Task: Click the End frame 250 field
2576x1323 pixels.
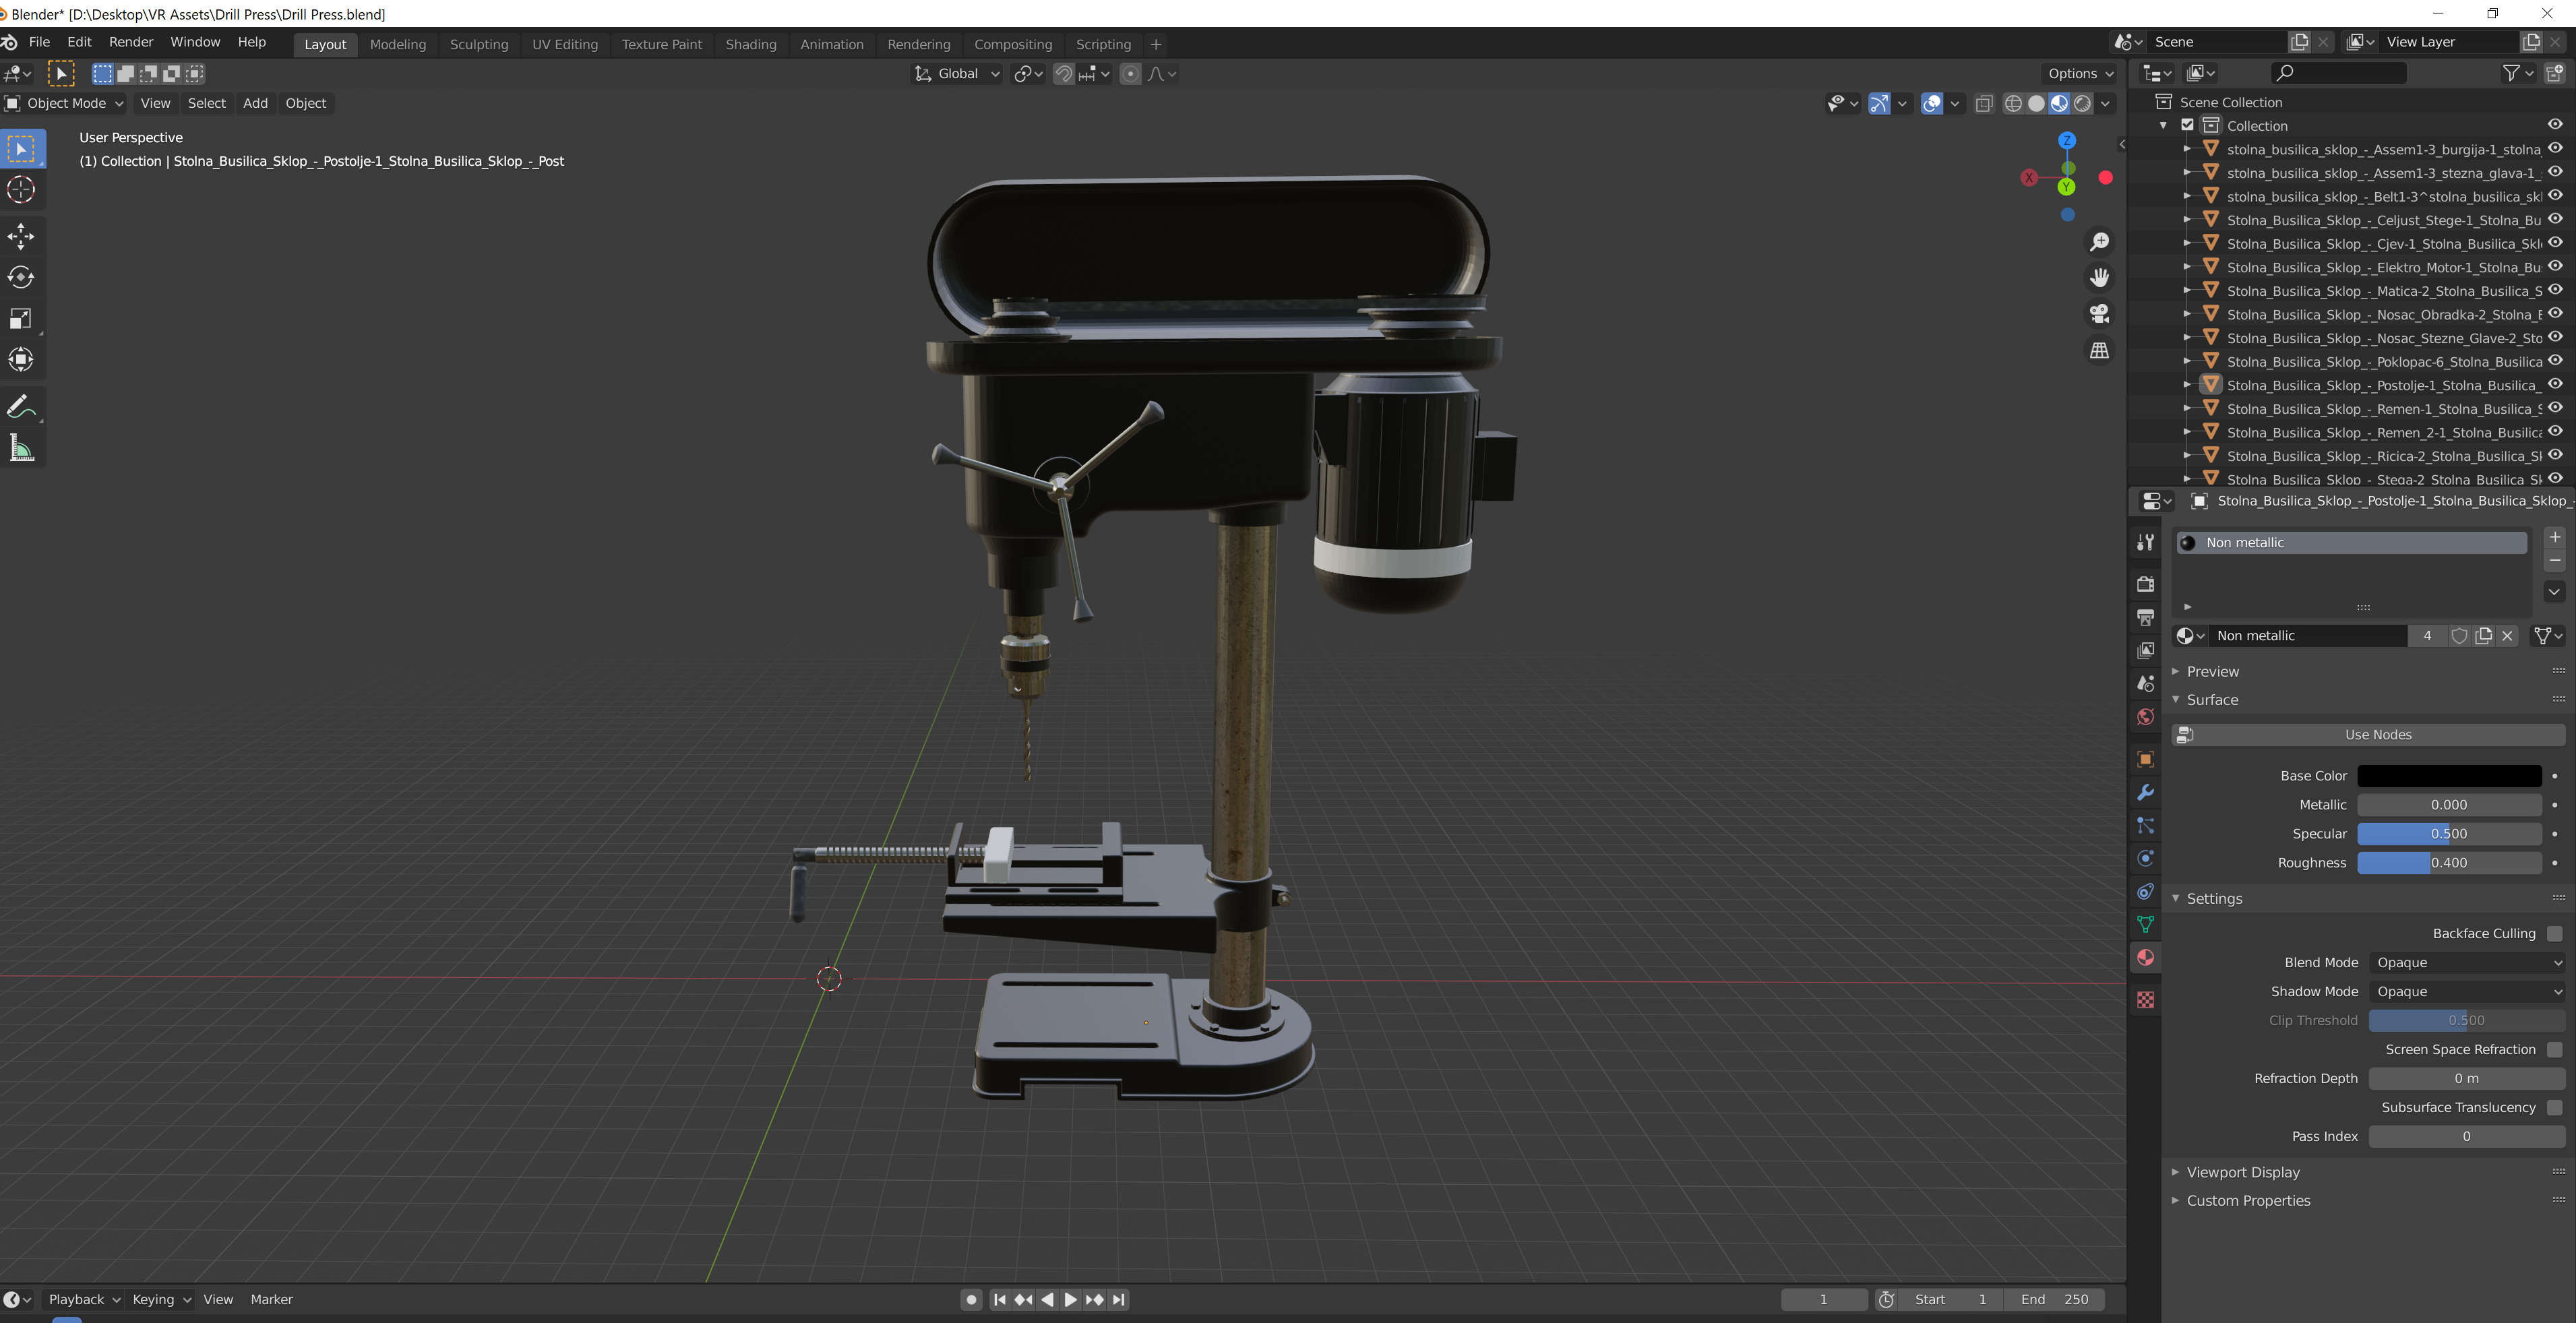Action: [2055, 1300]
